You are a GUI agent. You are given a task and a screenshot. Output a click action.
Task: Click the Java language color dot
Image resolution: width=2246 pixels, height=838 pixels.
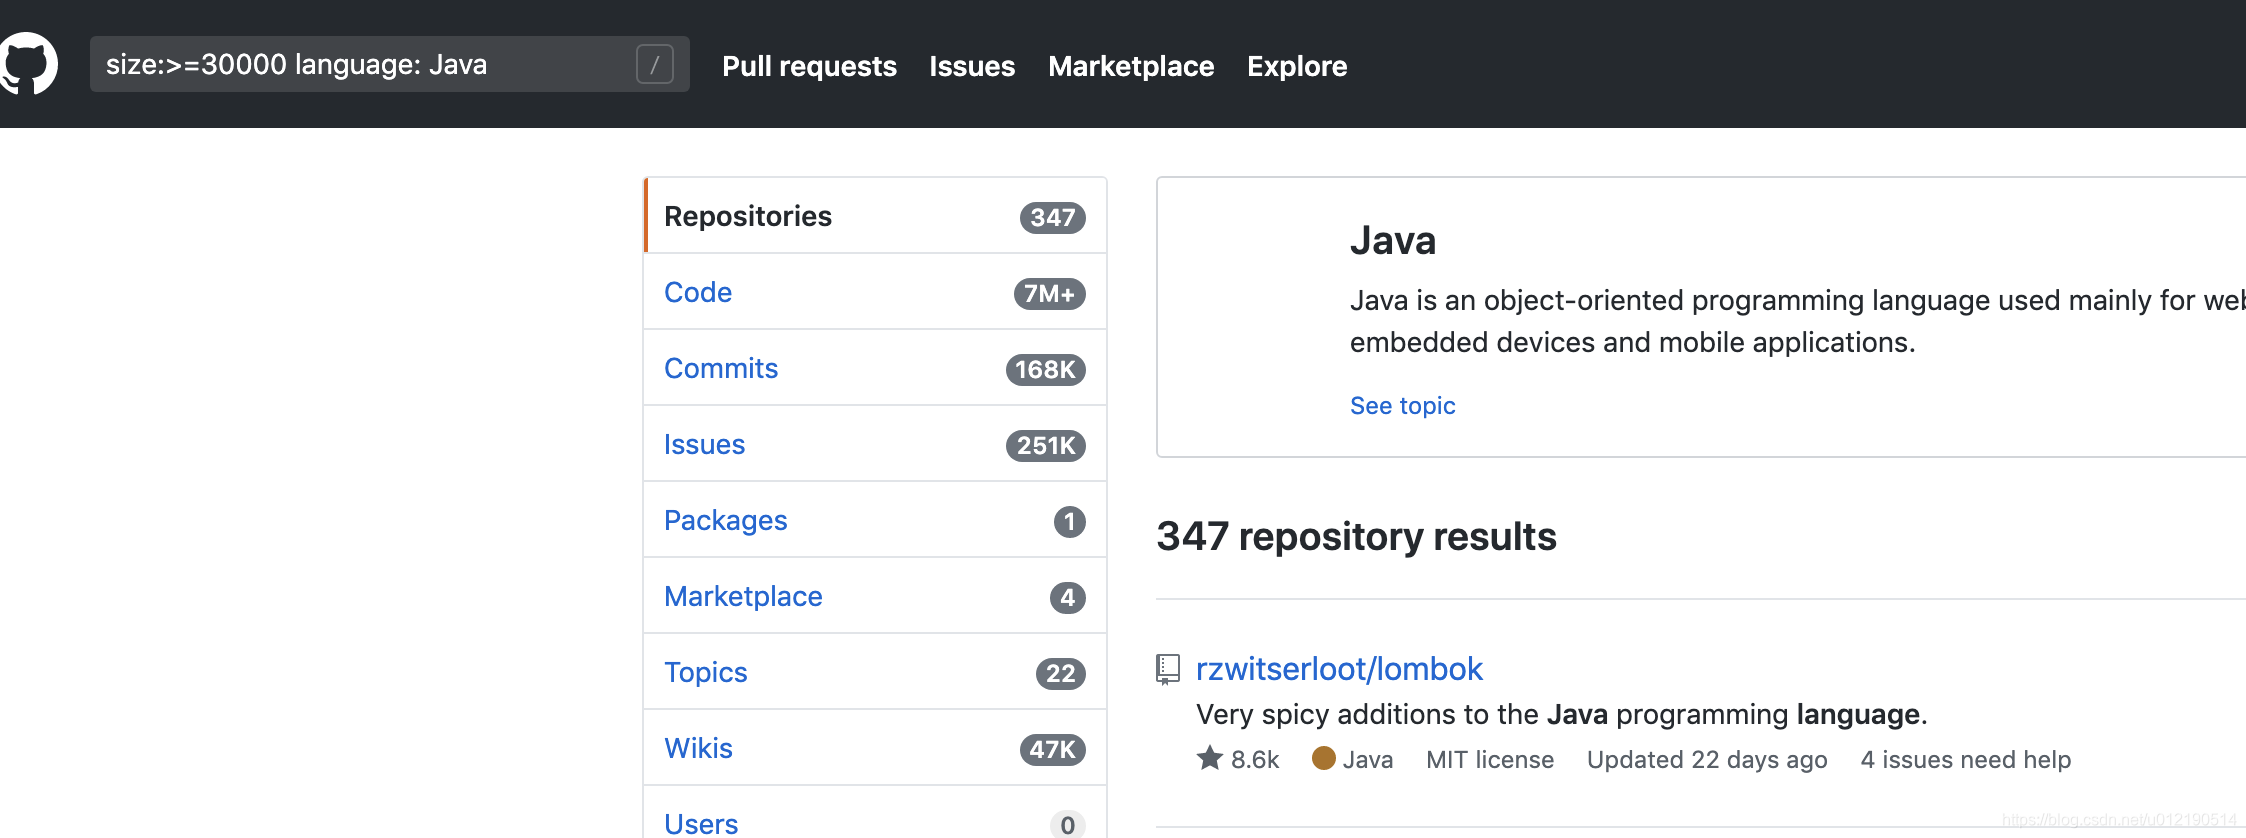pos(1324,758)
